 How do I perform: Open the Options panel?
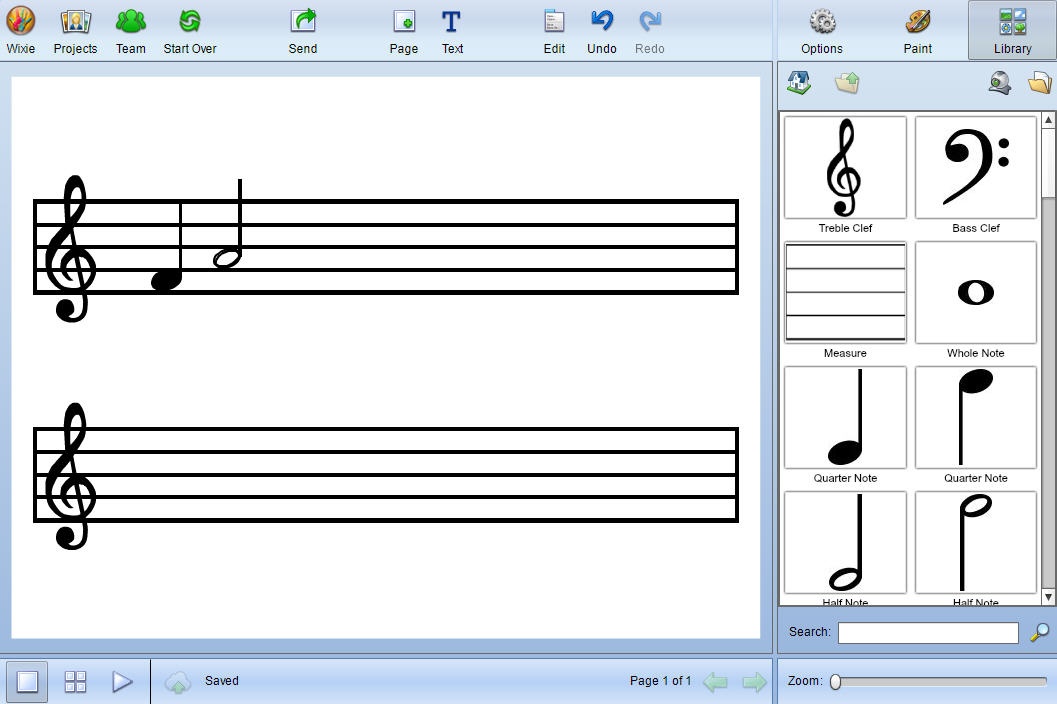[821, 28]
